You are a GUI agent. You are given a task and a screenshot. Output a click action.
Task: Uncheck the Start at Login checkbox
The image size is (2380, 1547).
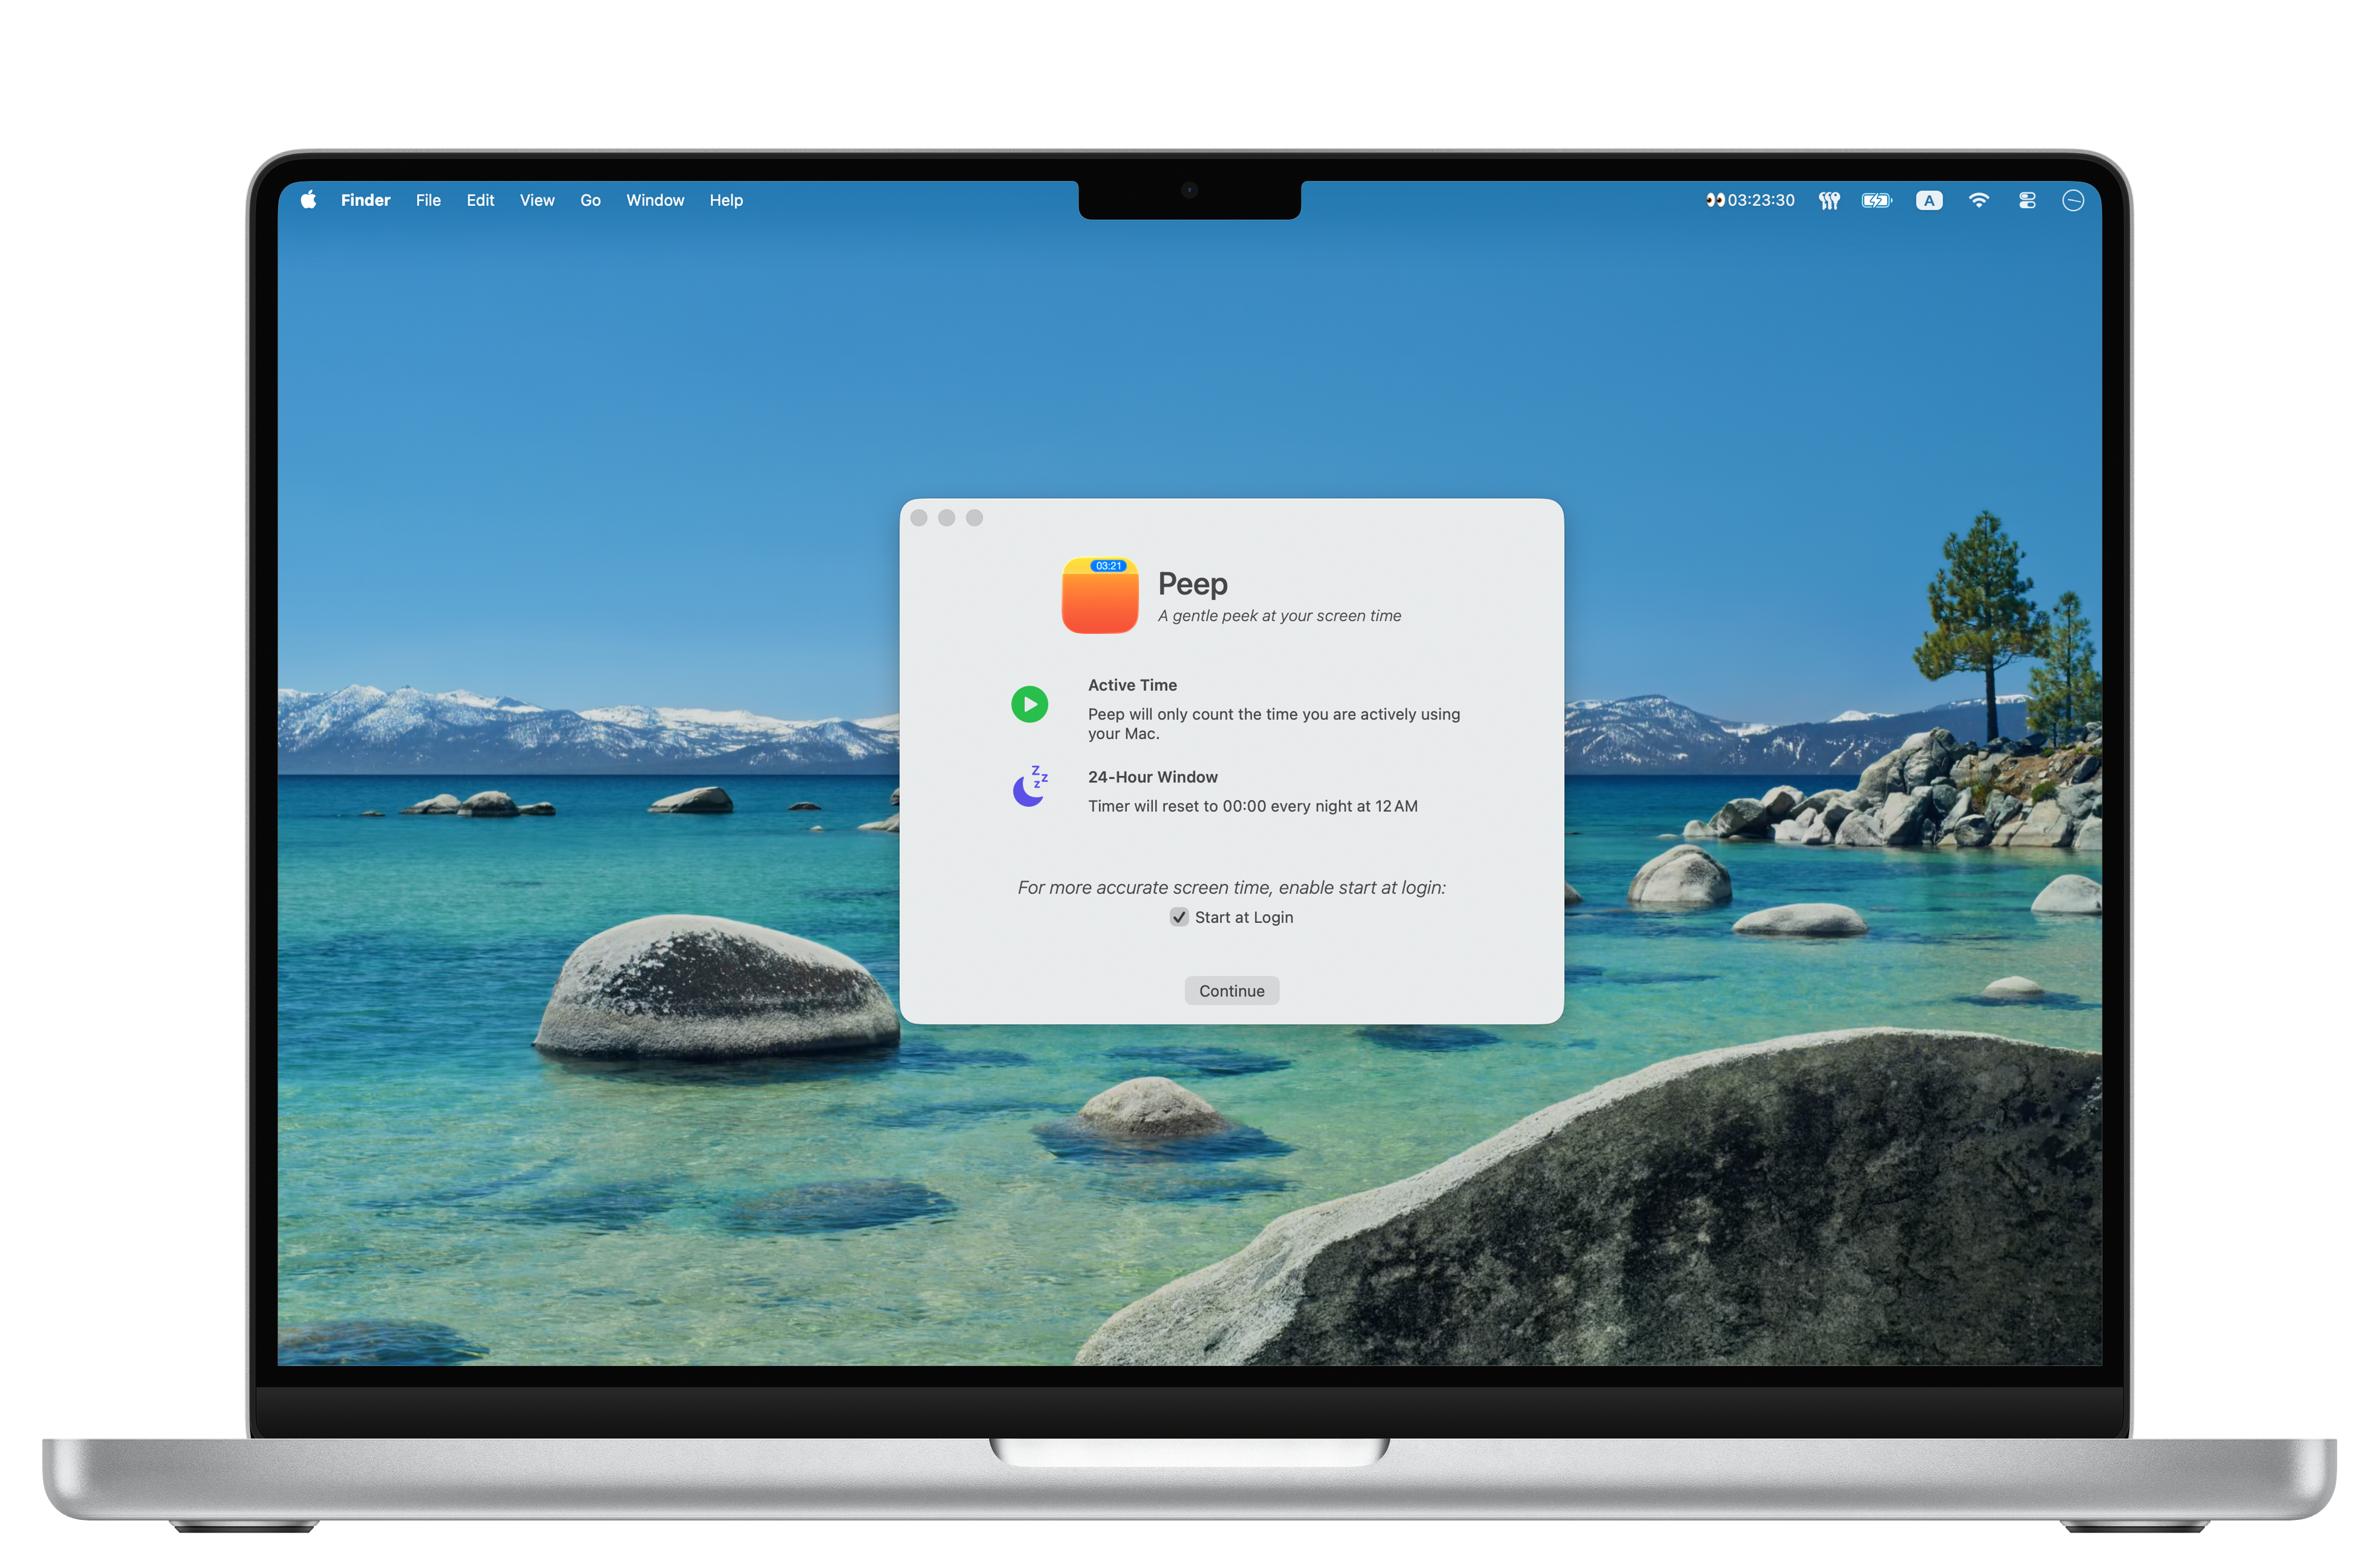pyautogui.click(x=1179, y=917)
